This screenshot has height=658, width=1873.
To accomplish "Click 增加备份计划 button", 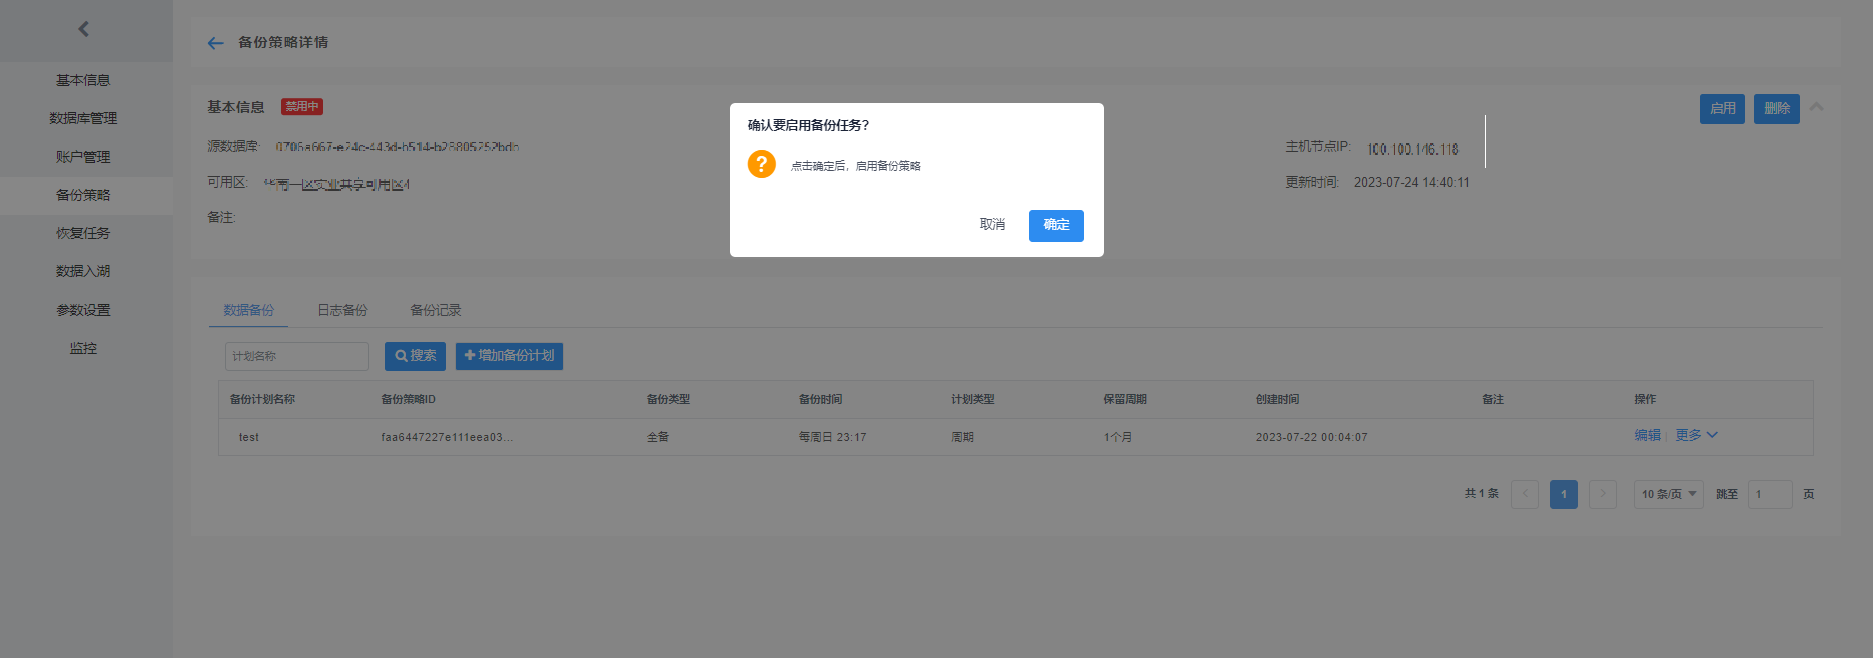I will 509,356.
